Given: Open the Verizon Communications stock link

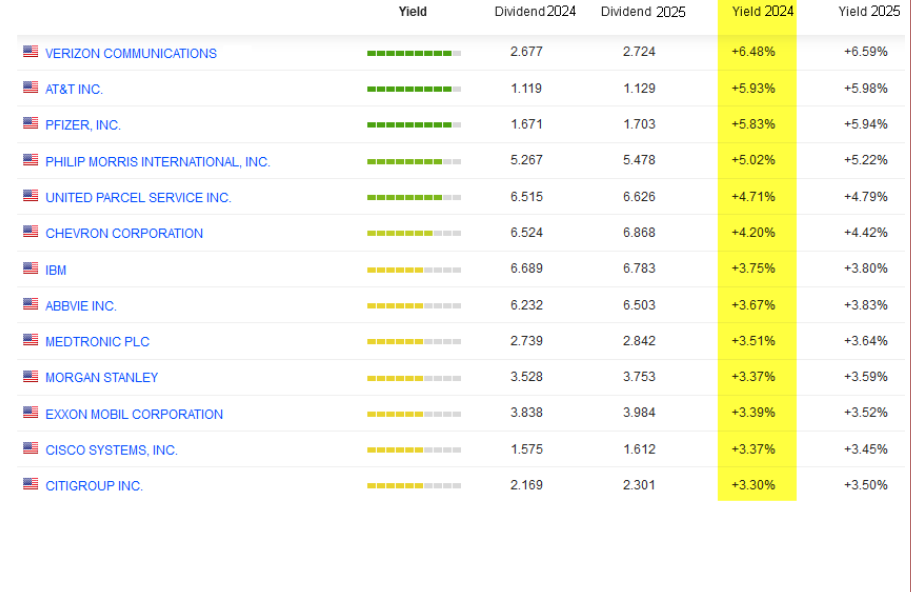Looking at the screenshot, I should pyautogui.click(x=130, y=53).
